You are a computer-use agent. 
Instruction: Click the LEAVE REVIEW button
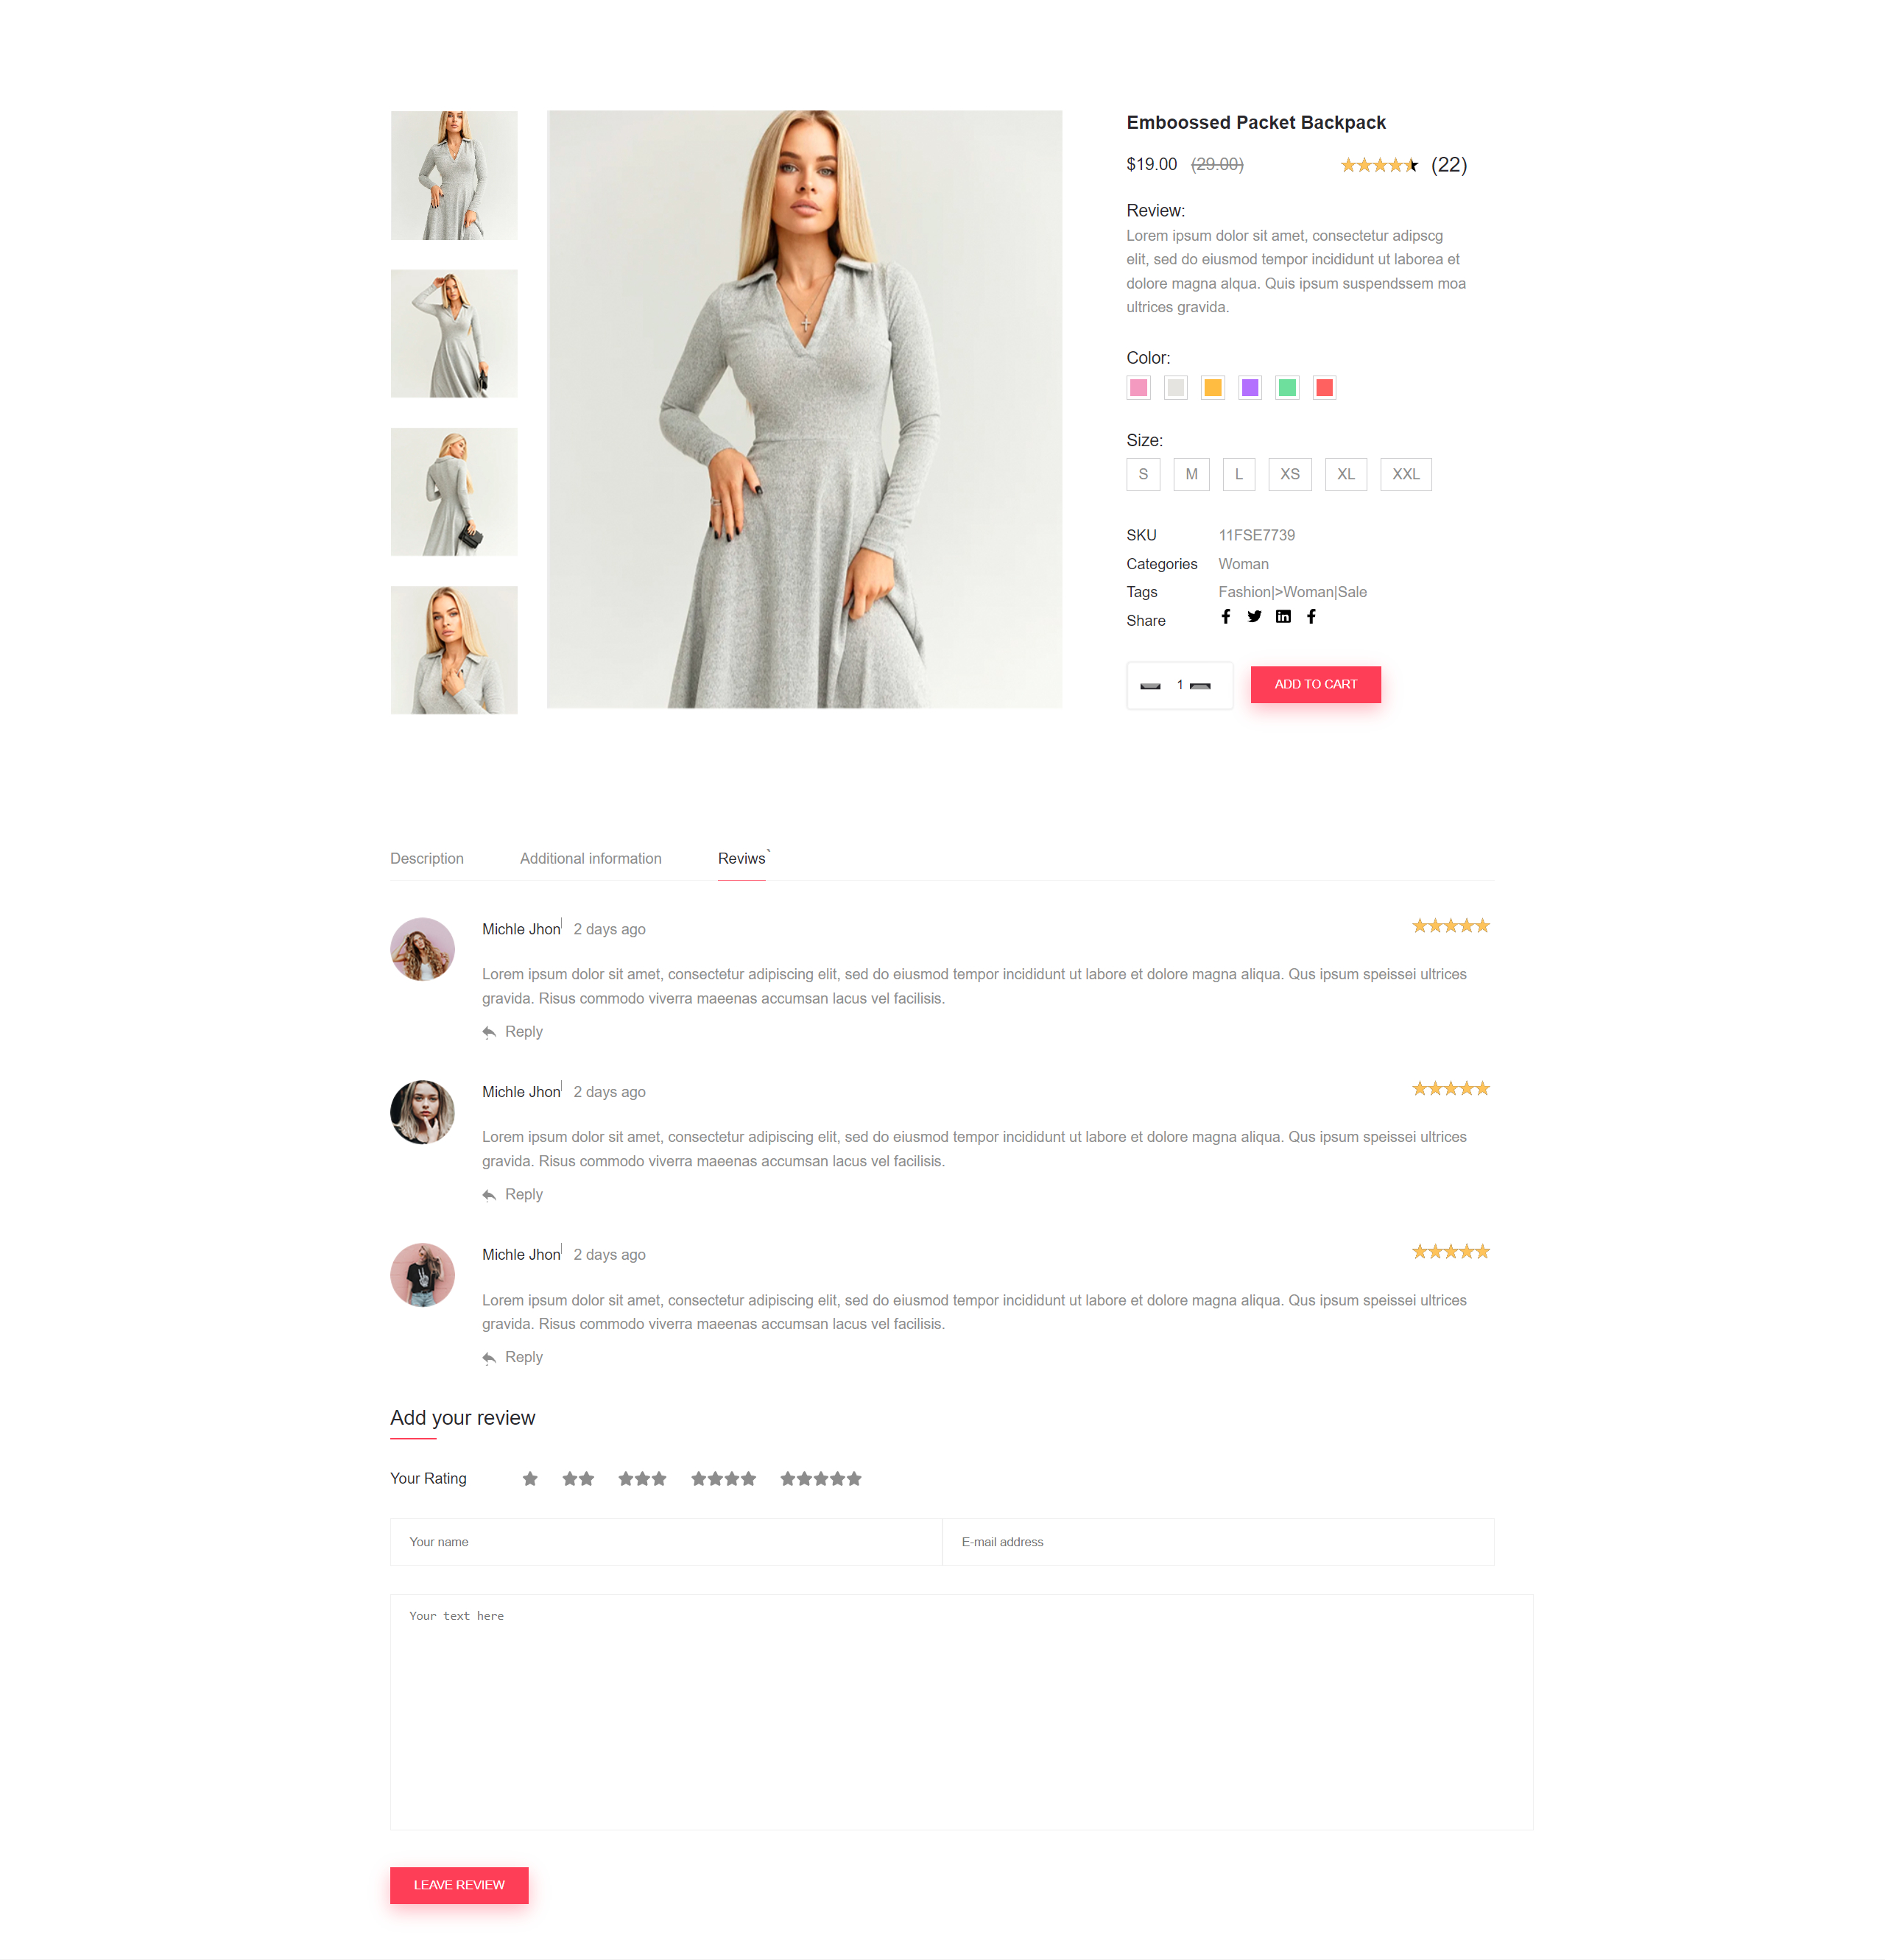click(459, 1885)
